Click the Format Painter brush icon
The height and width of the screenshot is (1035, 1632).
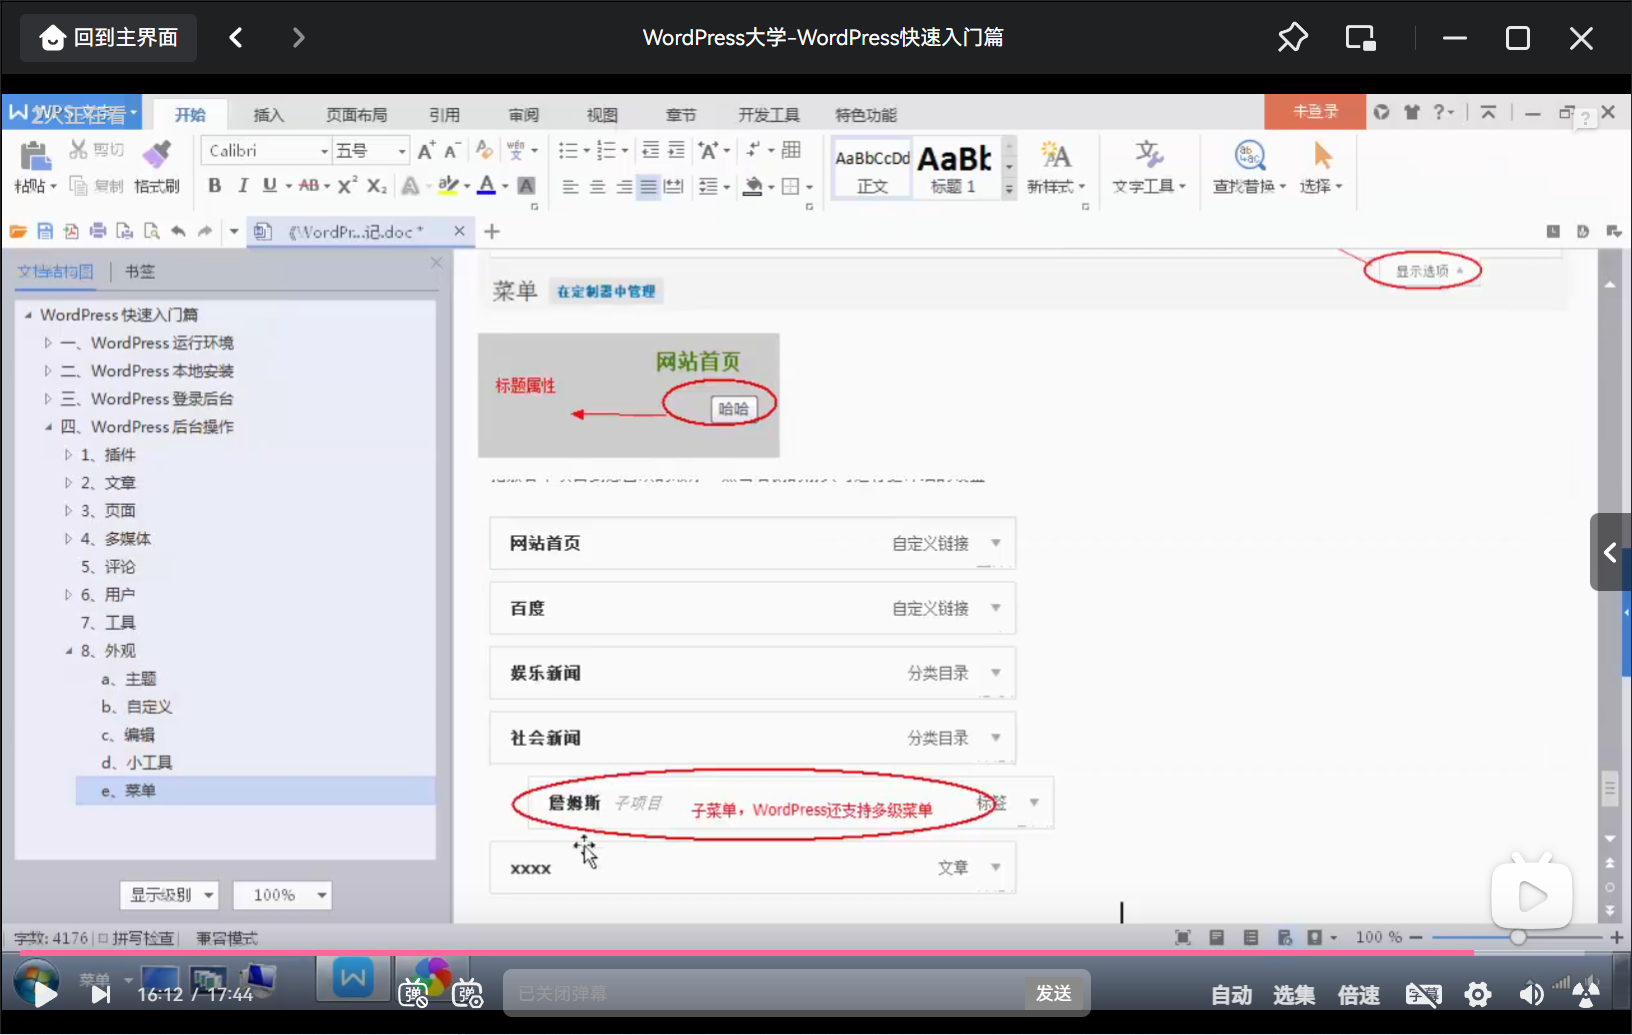(156, 154)
